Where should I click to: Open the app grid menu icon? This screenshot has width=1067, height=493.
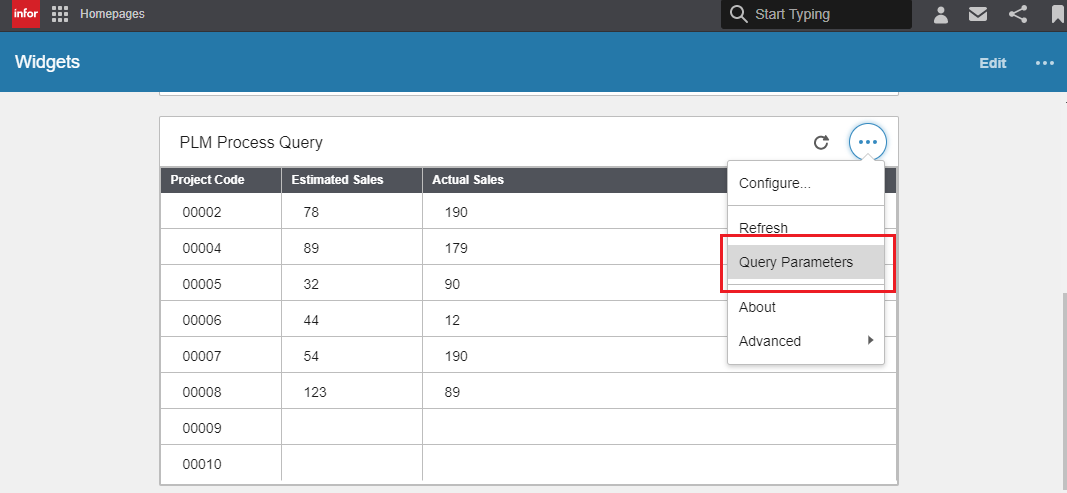pos(60,14)
